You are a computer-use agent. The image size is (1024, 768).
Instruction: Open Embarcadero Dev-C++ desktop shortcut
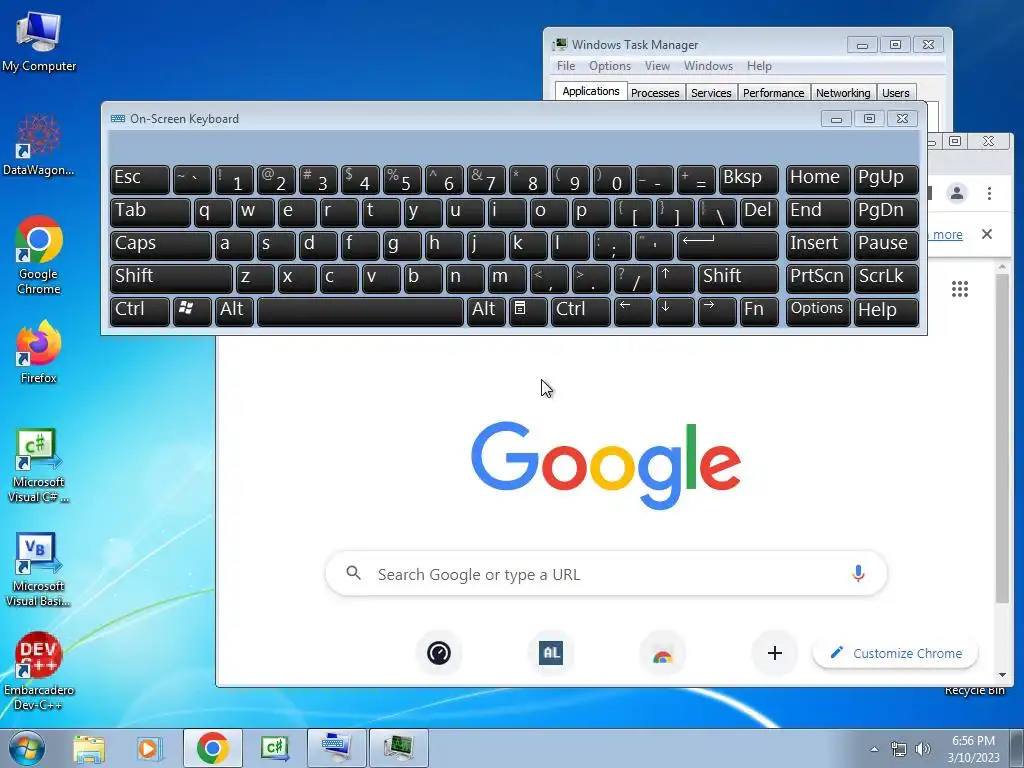[39, 670]
